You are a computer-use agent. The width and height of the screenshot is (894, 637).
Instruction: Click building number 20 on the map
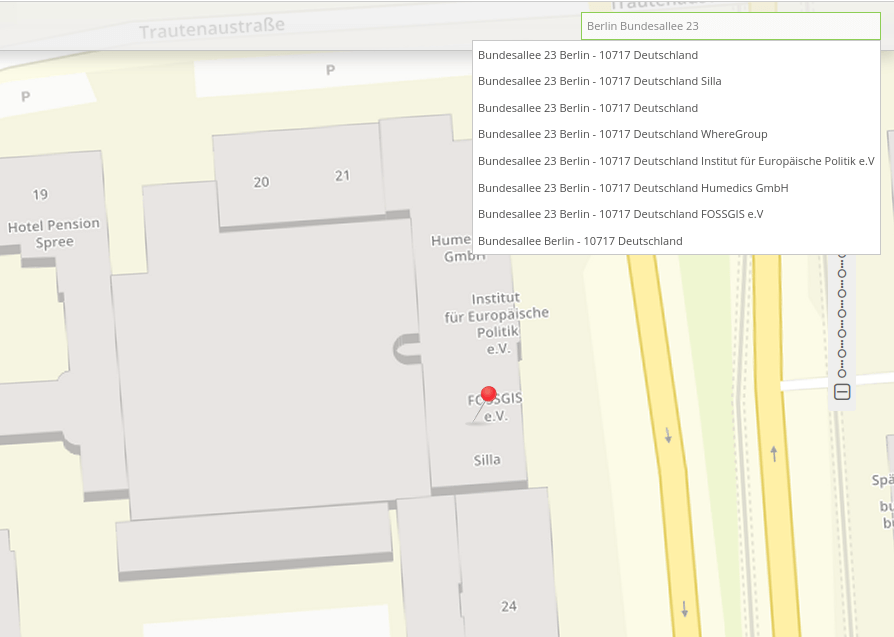[261, 182]
